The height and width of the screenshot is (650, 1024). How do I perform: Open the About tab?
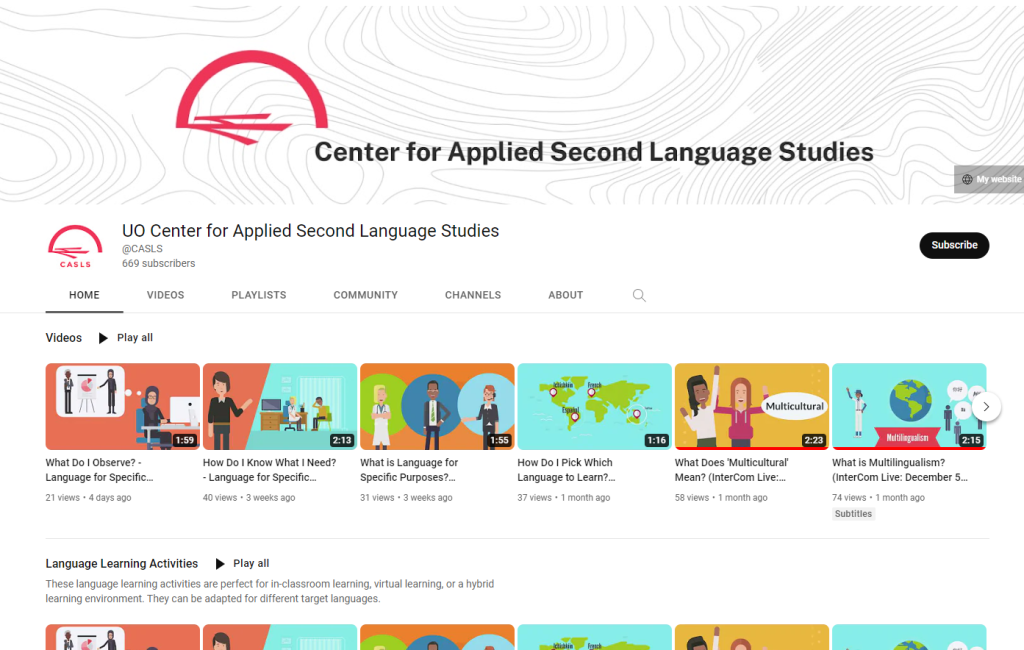click(566, 295)
